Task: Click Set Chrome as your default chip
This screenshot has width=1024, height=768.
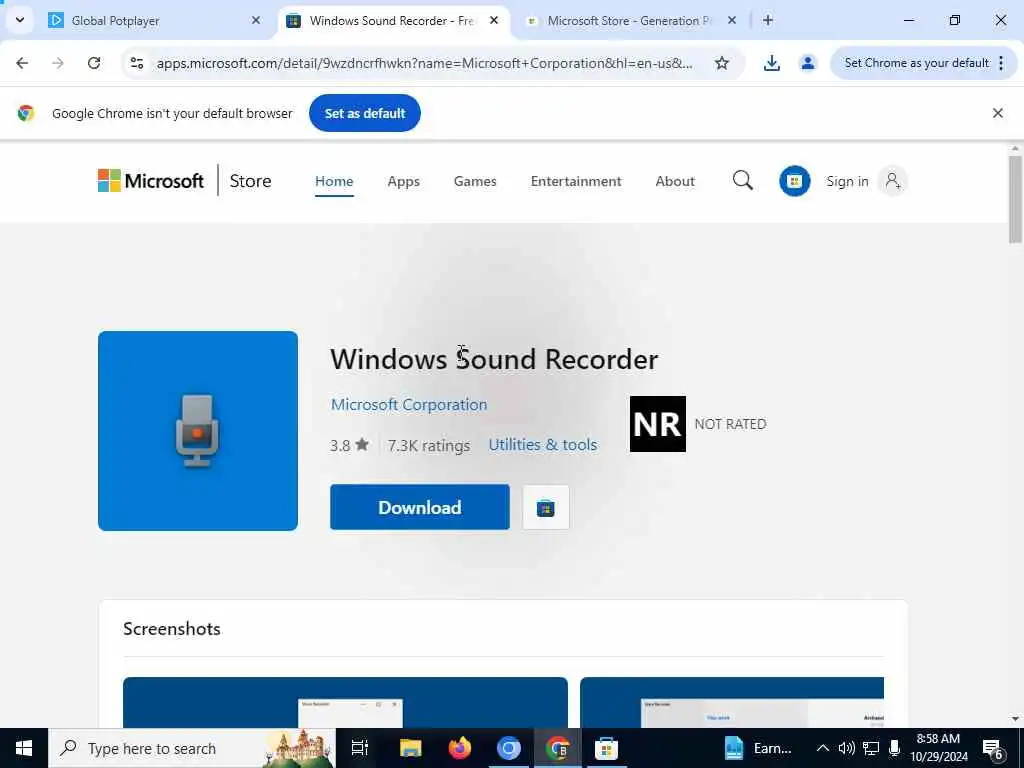Action: (x=916, y=63)
